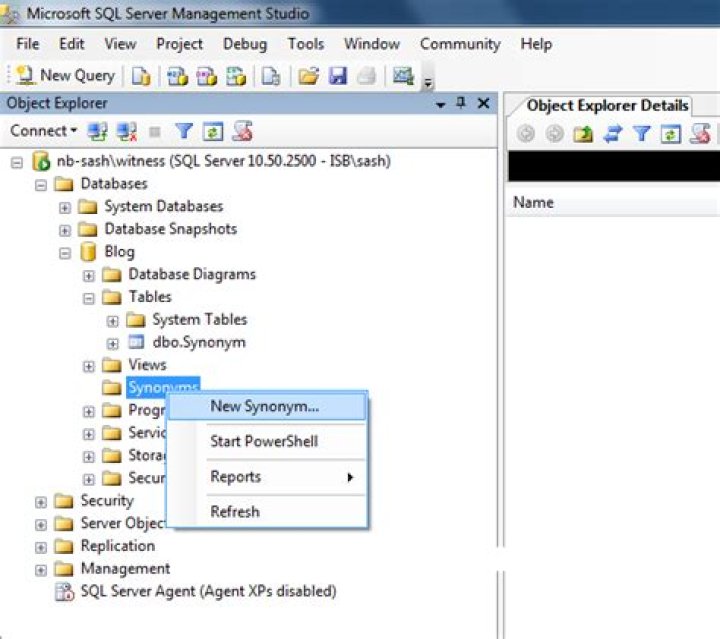The height and width of the screenshot is (639, 720).
Task: Open Object Explorer window position dropdown arrow
Action: [x=440, y=105]
